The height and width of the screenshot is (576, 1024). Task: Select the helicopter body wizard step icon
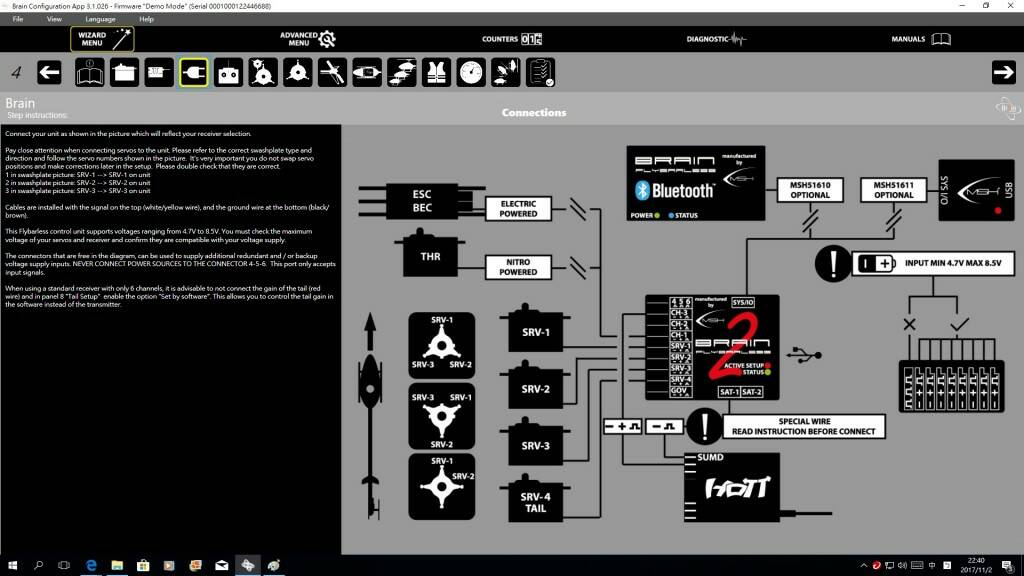[367, 72]
